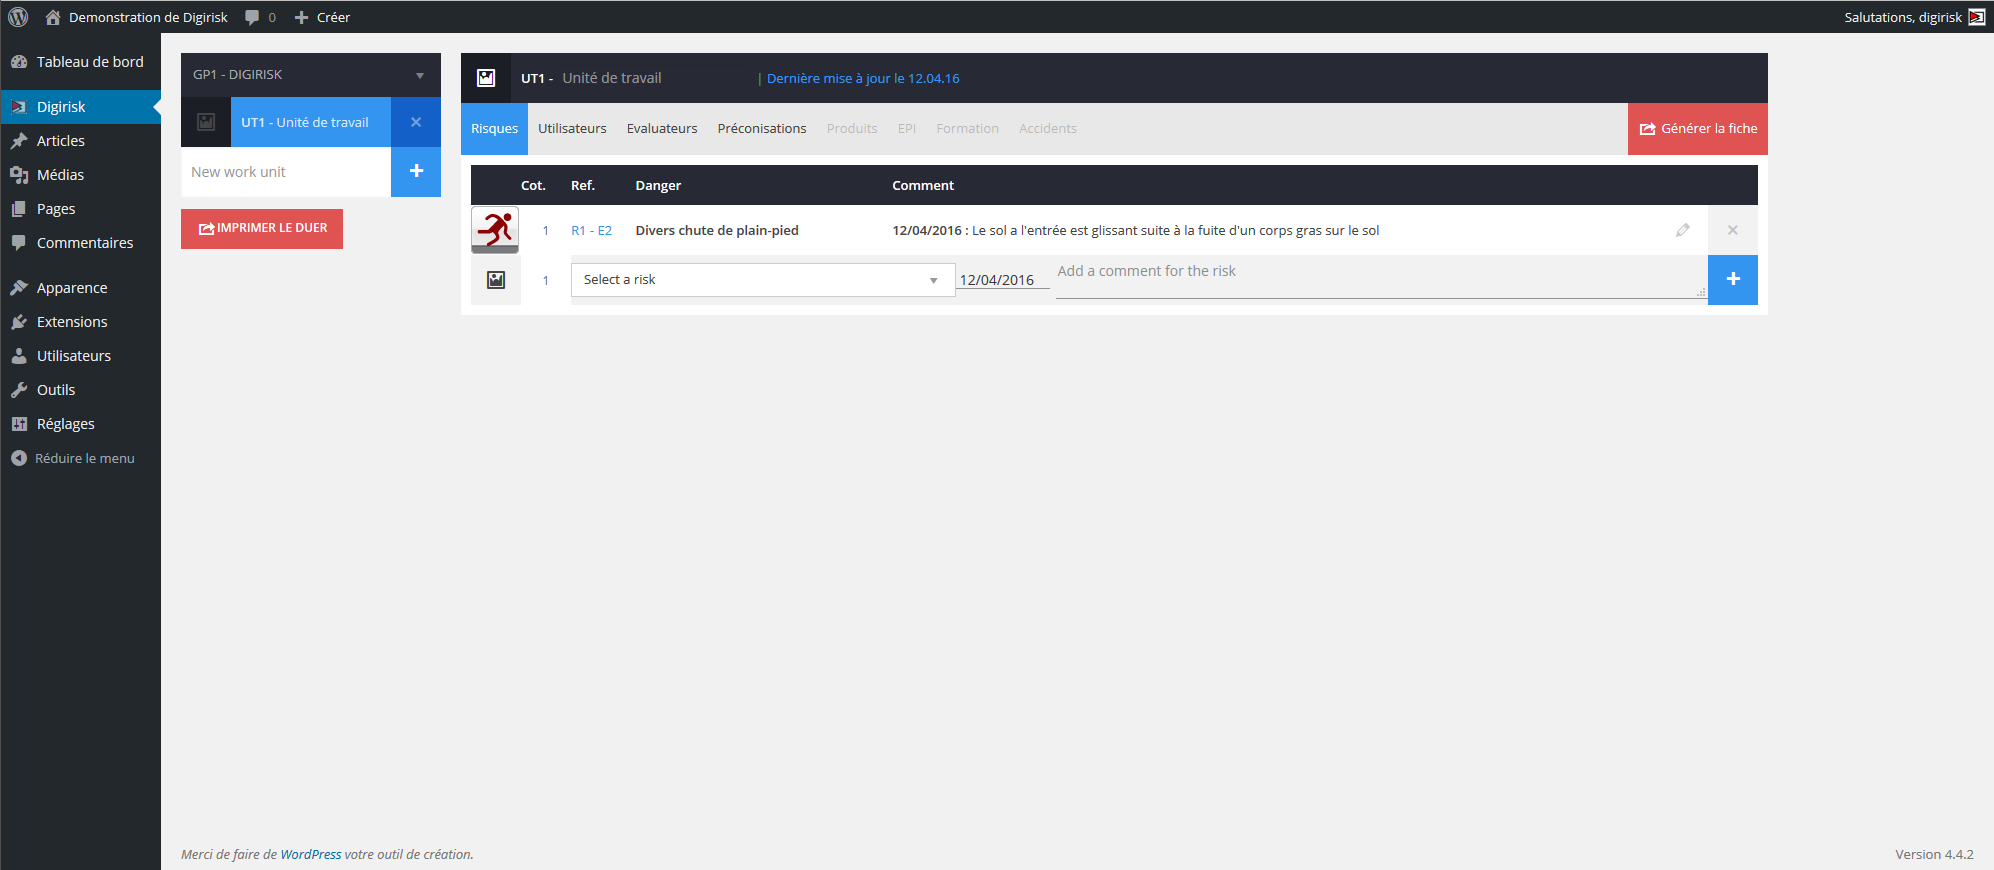Click the slipping-person danger icon
This screenshot has height=870, width=1994.
(495, 230)
